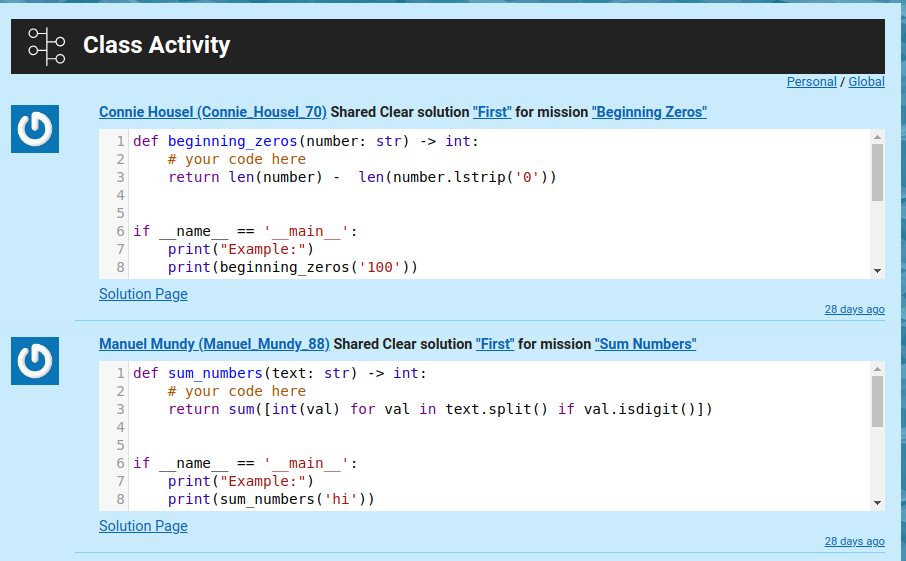Click scroll up arrow in Beginning Zeros code
The height and width of the screenshot is (561, 906).
(877, 138)
